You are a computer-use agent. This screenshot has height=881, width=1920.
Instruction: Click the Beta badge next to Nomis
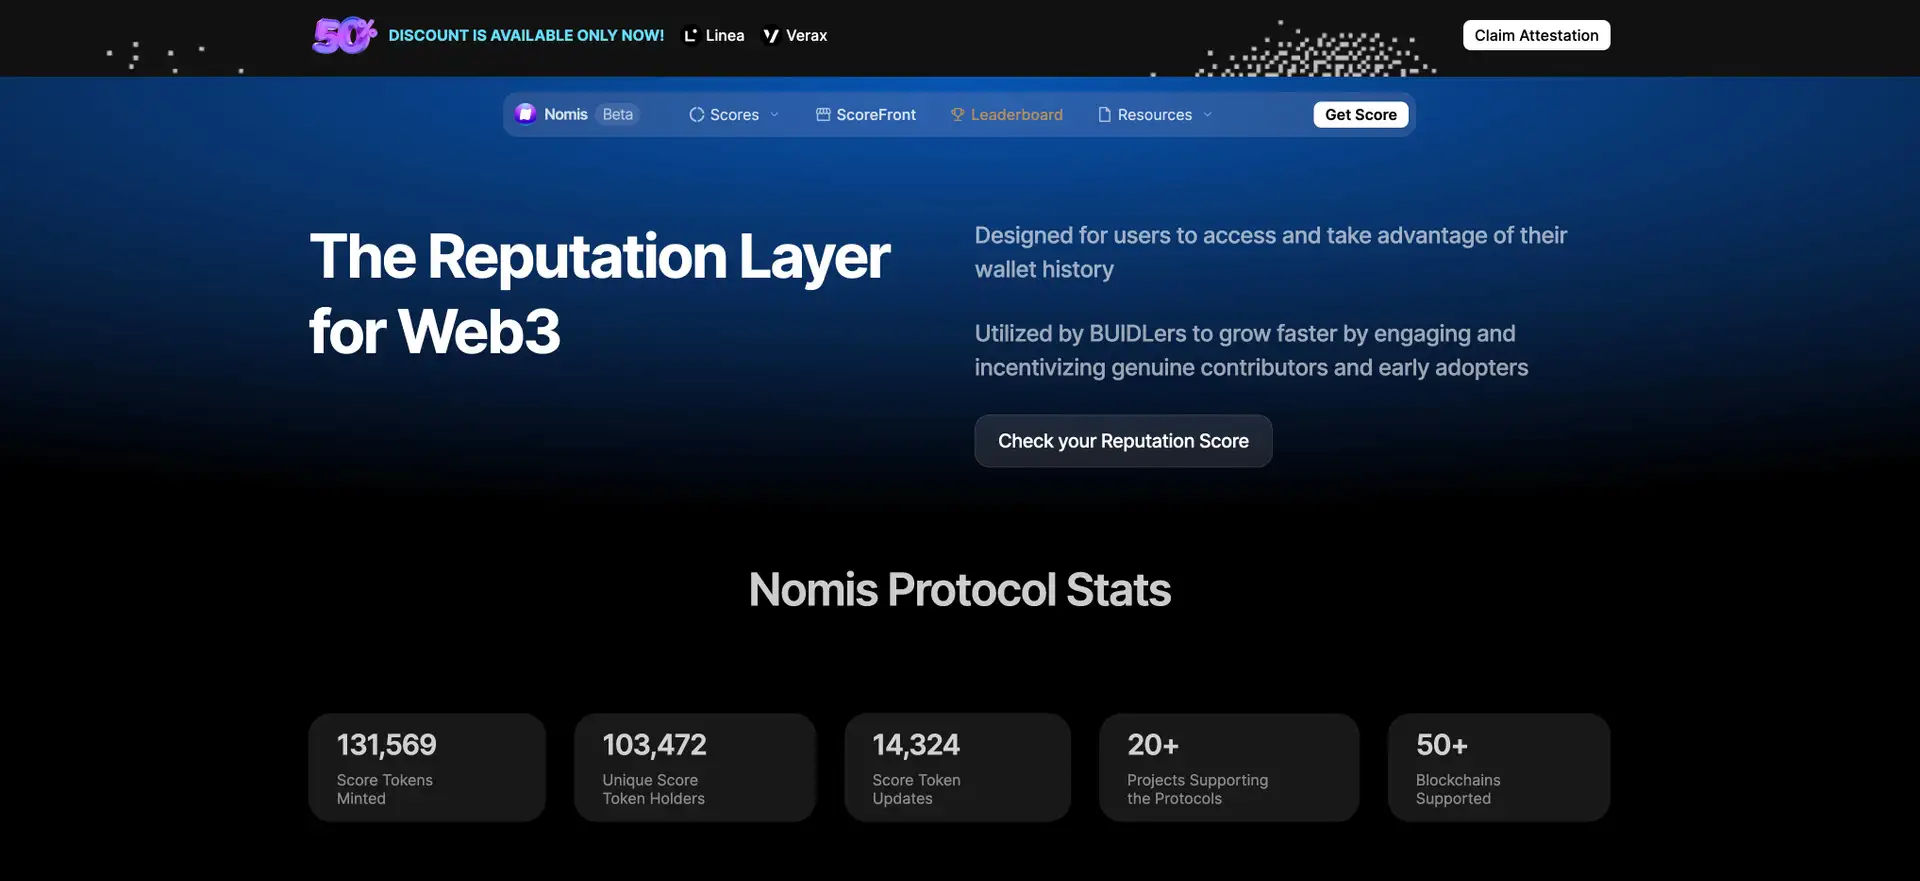coord(617,114)
